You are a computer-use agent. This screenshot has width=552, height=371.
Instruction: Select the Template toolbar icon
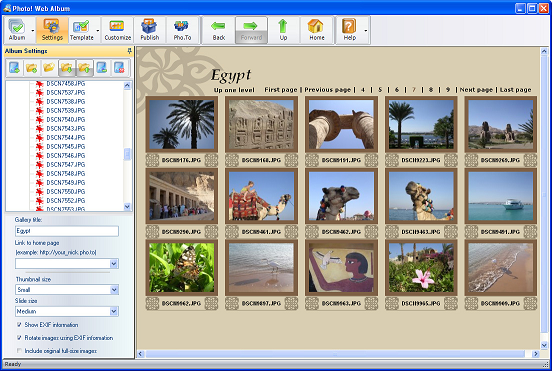[82, 30]
